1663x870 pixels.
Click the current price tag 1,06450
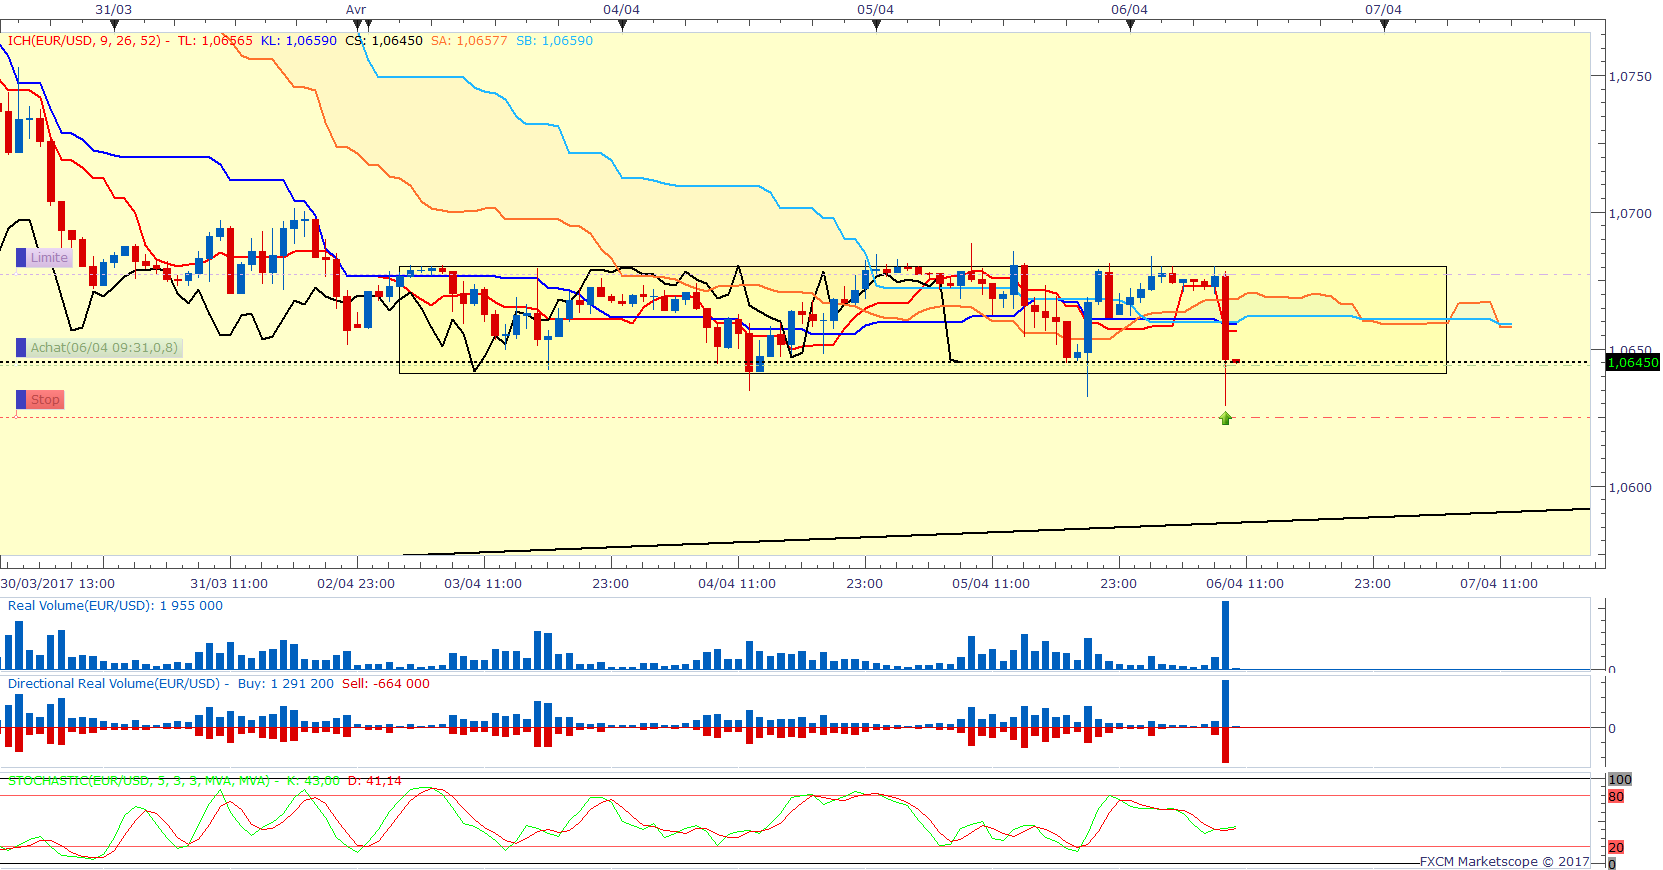[1632, 363]
